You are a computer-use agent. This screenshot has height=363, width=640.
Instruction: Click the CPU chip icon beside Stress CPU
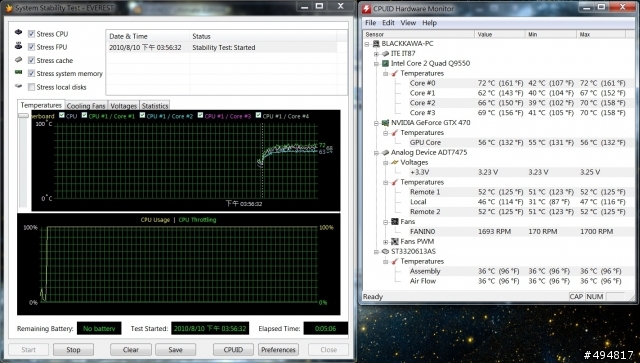point(18,32)
